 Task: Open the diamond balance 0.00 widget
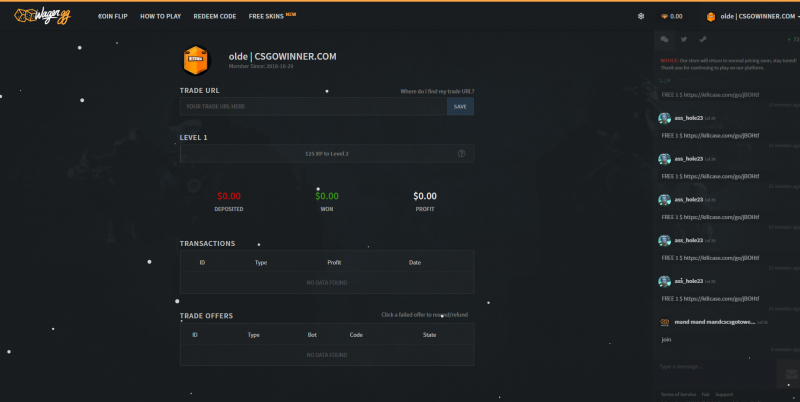[x=672, y=16]
